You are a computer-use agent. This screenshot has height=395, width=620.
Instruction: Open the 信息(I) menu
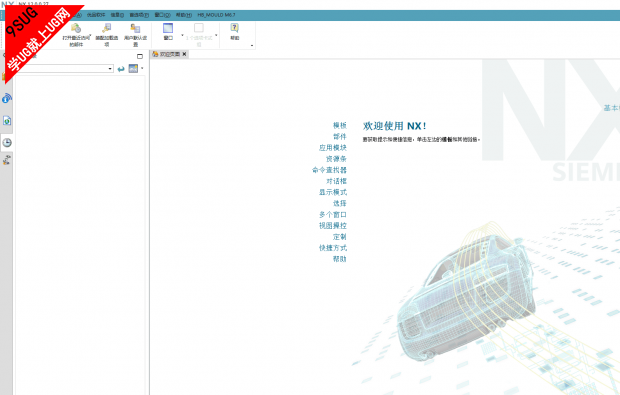(x=117, y=15)
